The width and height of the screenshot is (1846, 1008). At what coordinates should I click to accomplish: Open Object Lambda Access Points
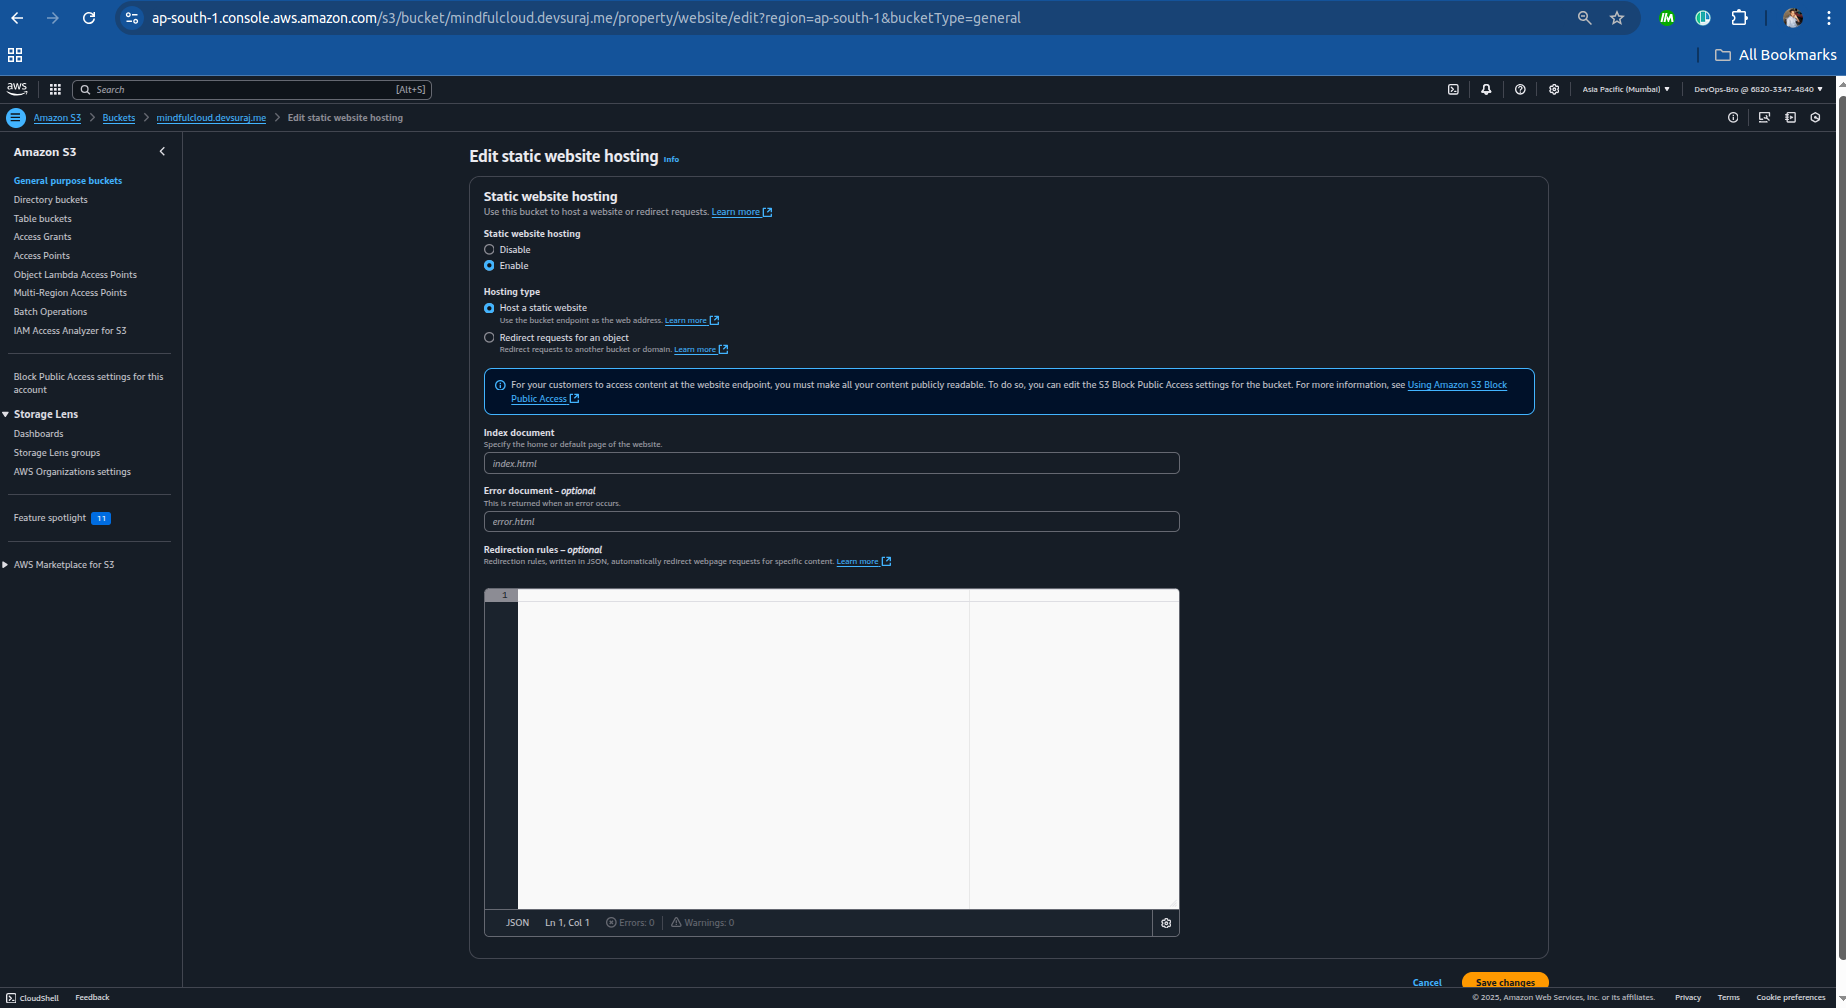[x=76, y=275]
